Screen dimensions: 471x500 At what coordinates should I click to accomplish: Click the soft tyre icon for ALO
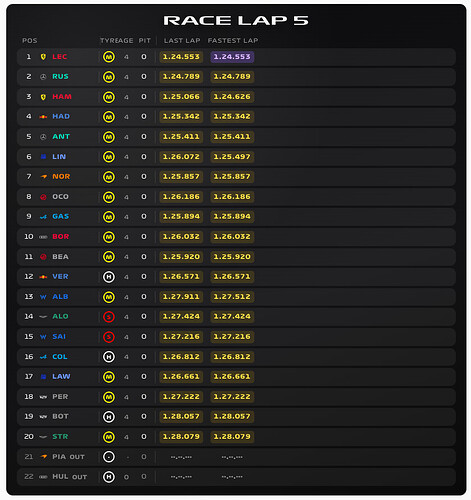pos(109,317)
